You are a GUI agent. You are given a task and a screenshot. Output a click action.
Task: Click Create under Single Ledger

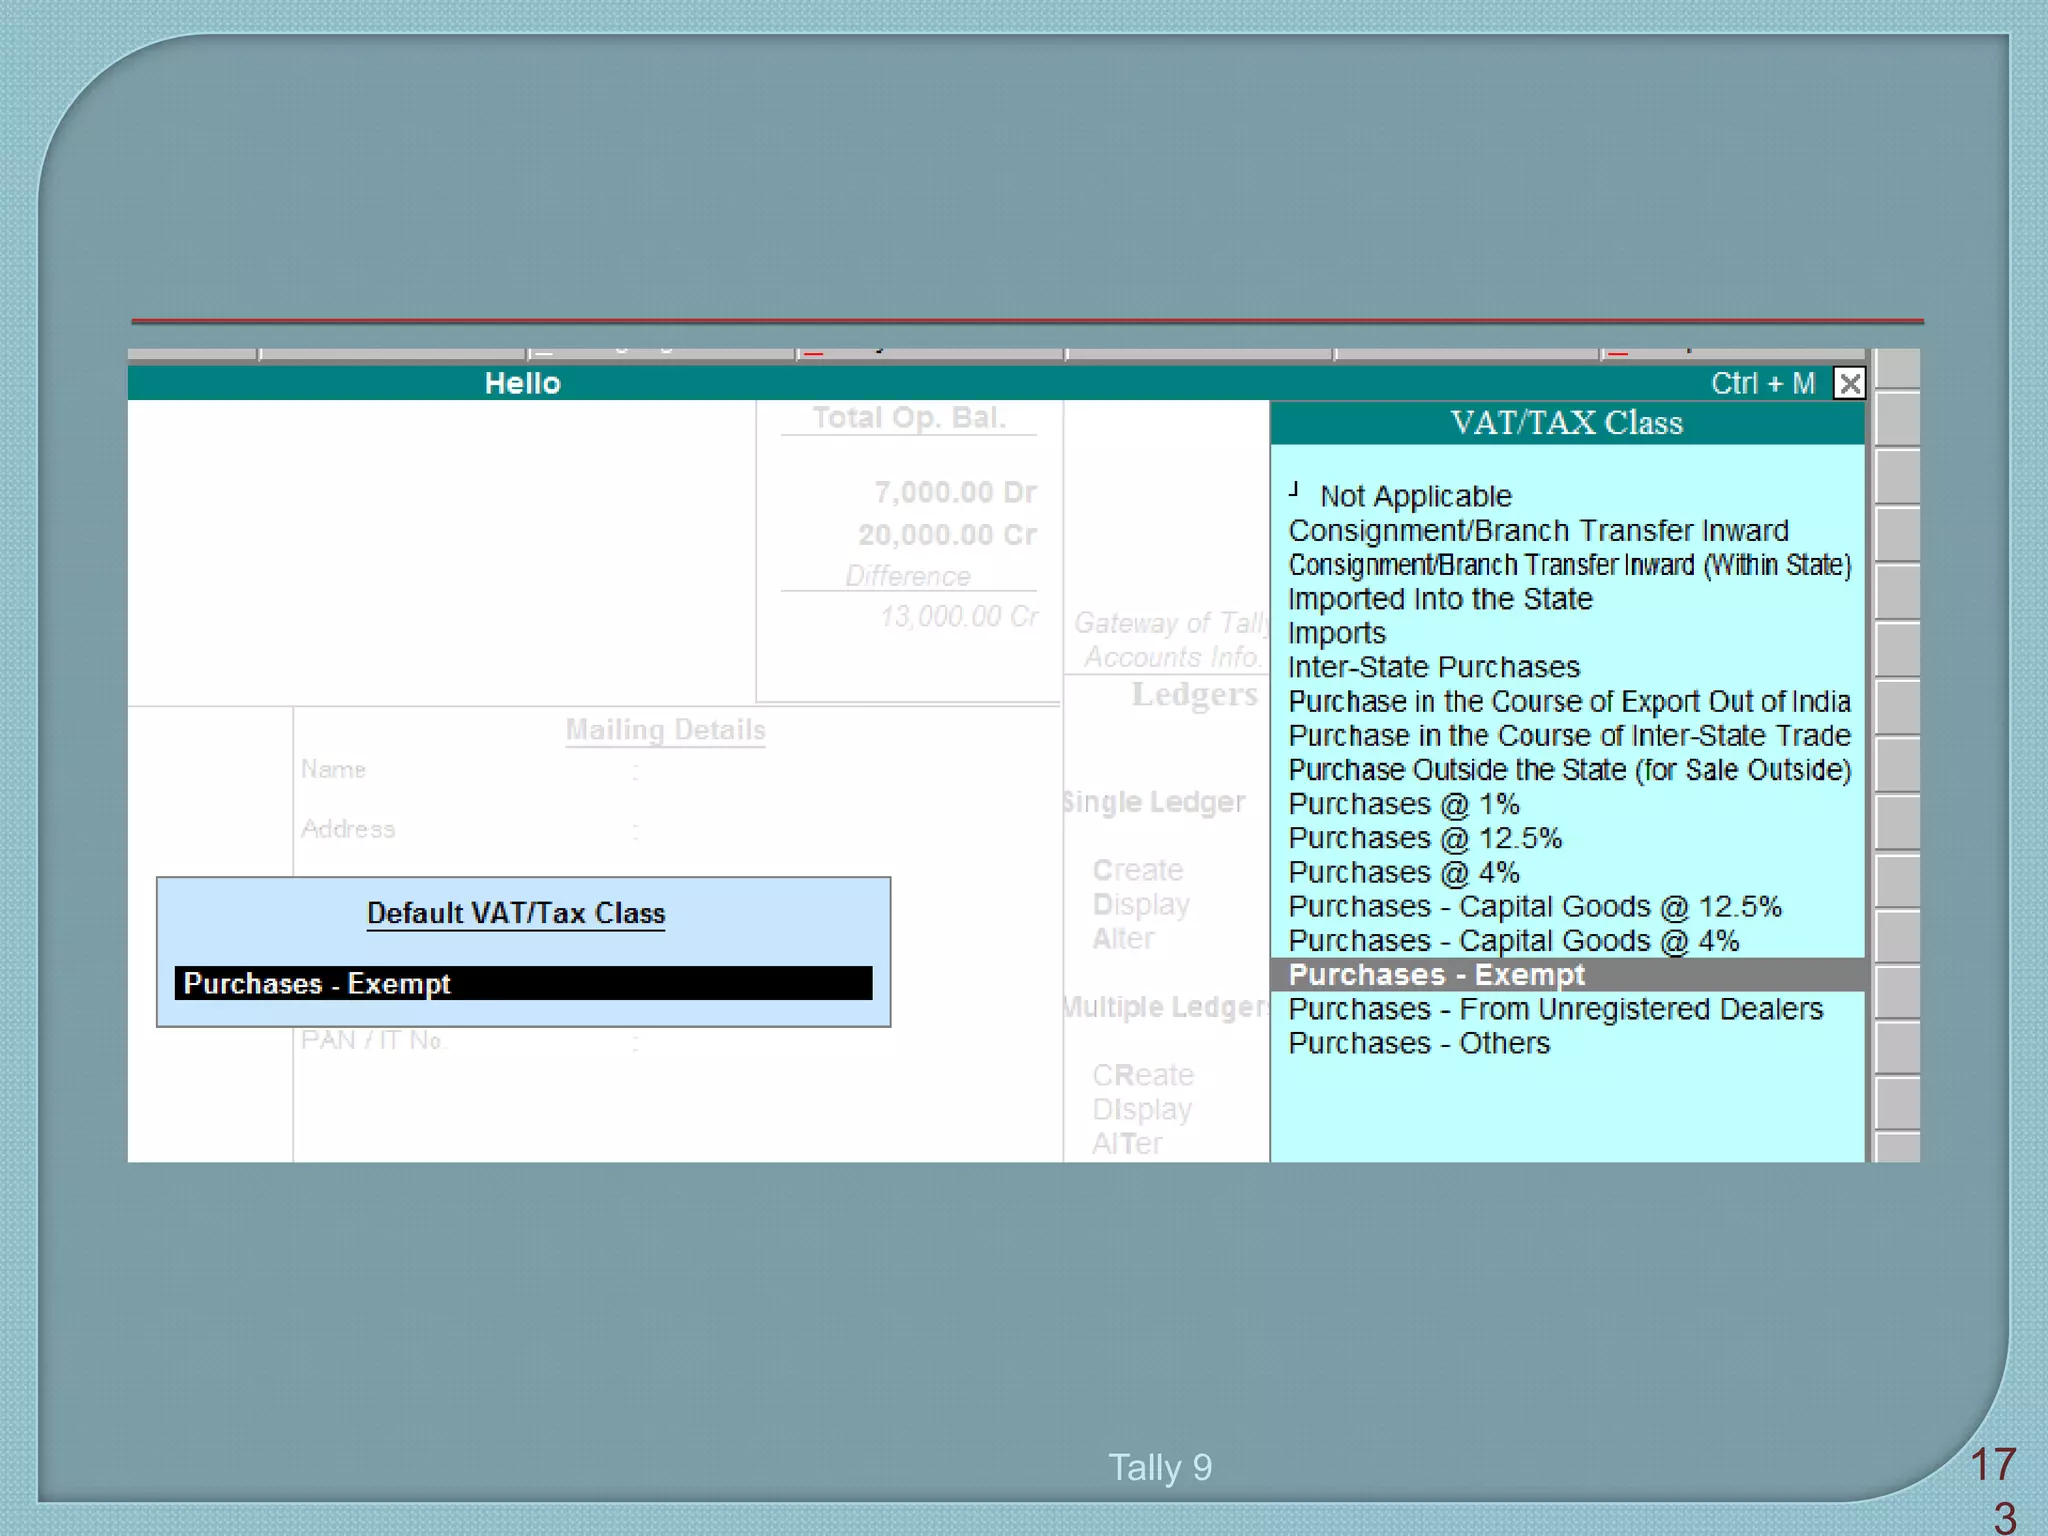point(1137,870)
